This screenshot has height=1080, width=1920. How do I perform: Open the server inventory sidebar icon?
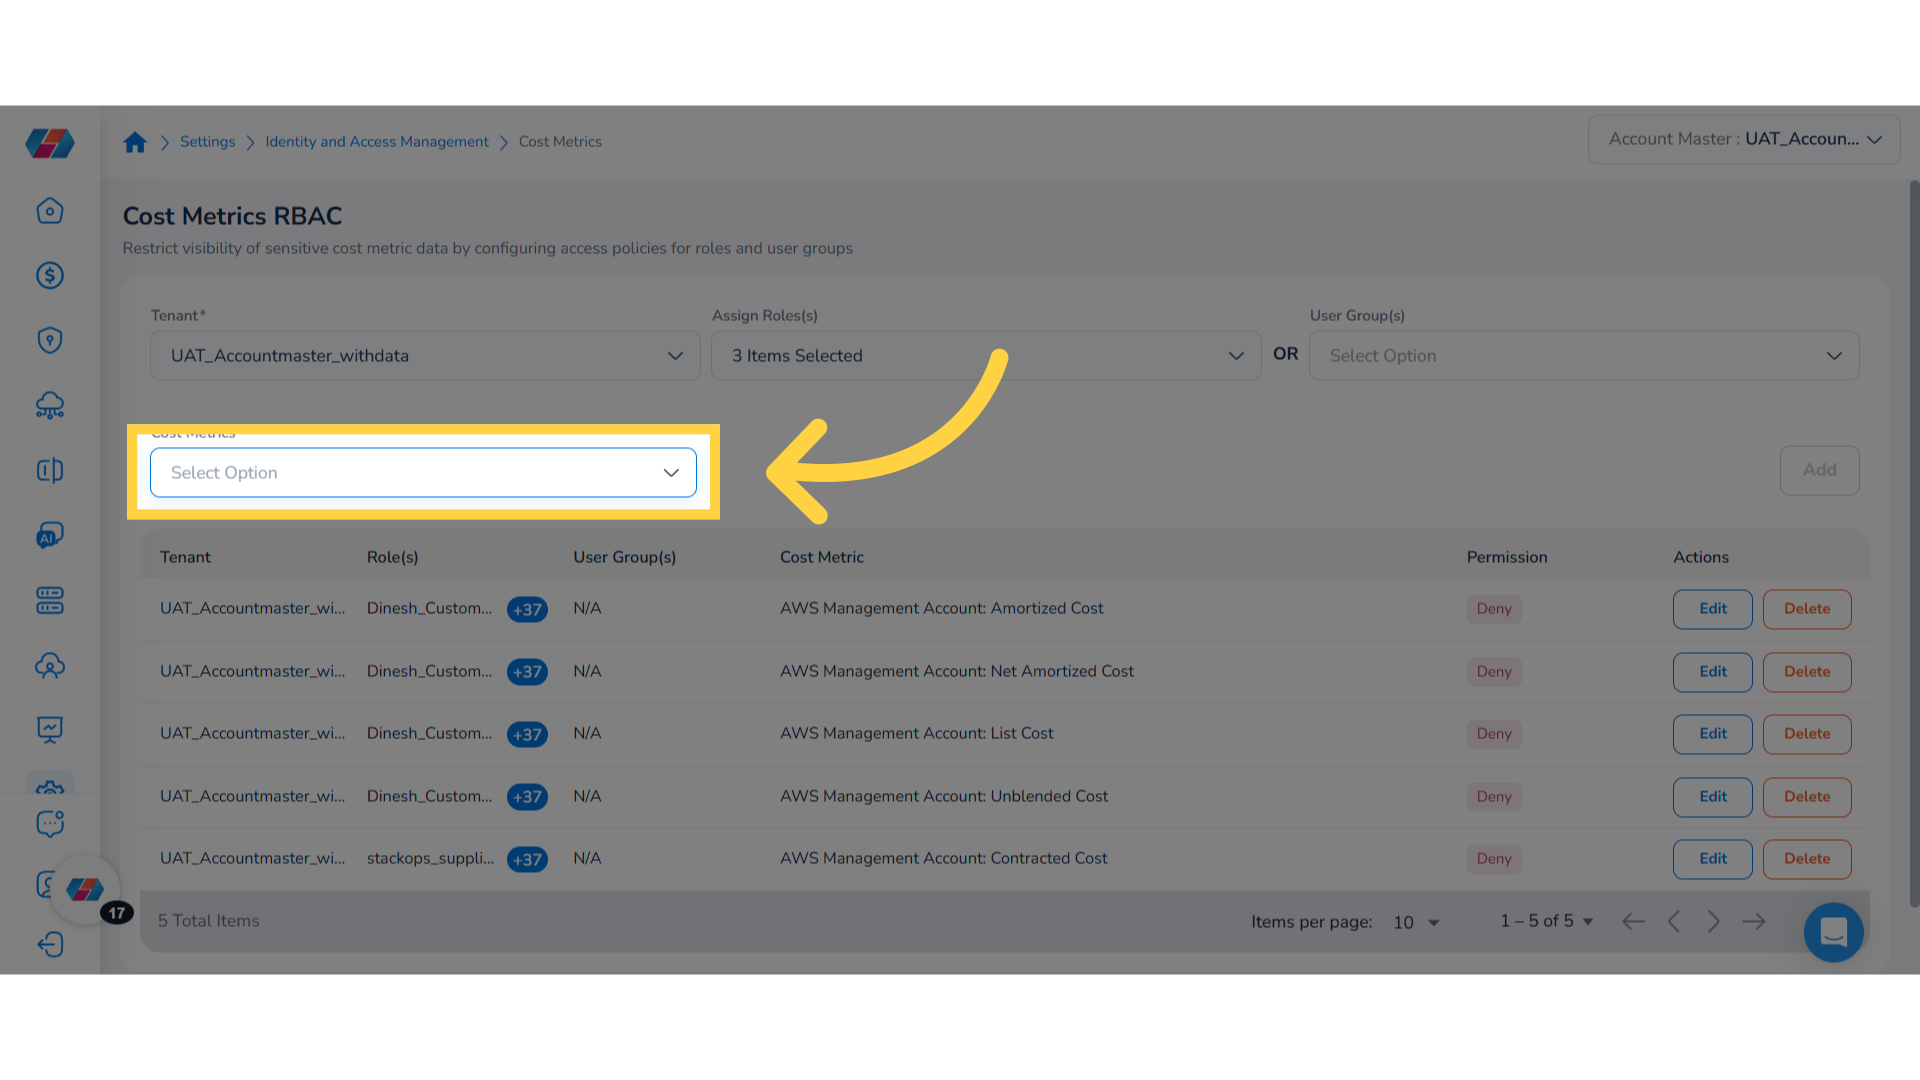pos(50,600)
